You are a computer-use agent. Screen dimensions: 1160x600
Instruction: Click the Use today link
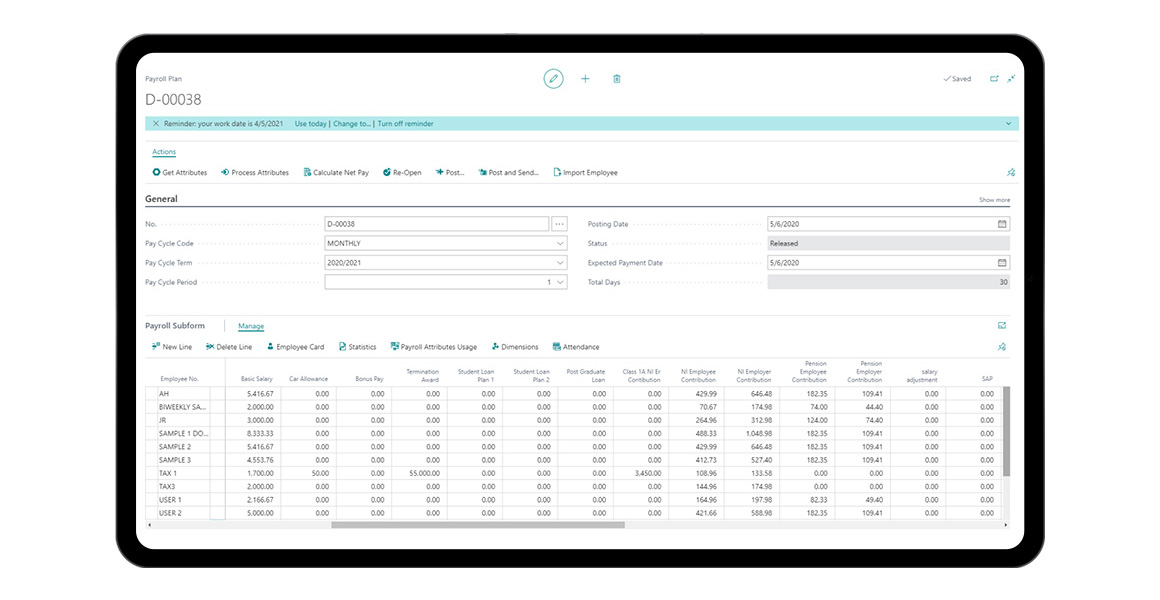311,124
